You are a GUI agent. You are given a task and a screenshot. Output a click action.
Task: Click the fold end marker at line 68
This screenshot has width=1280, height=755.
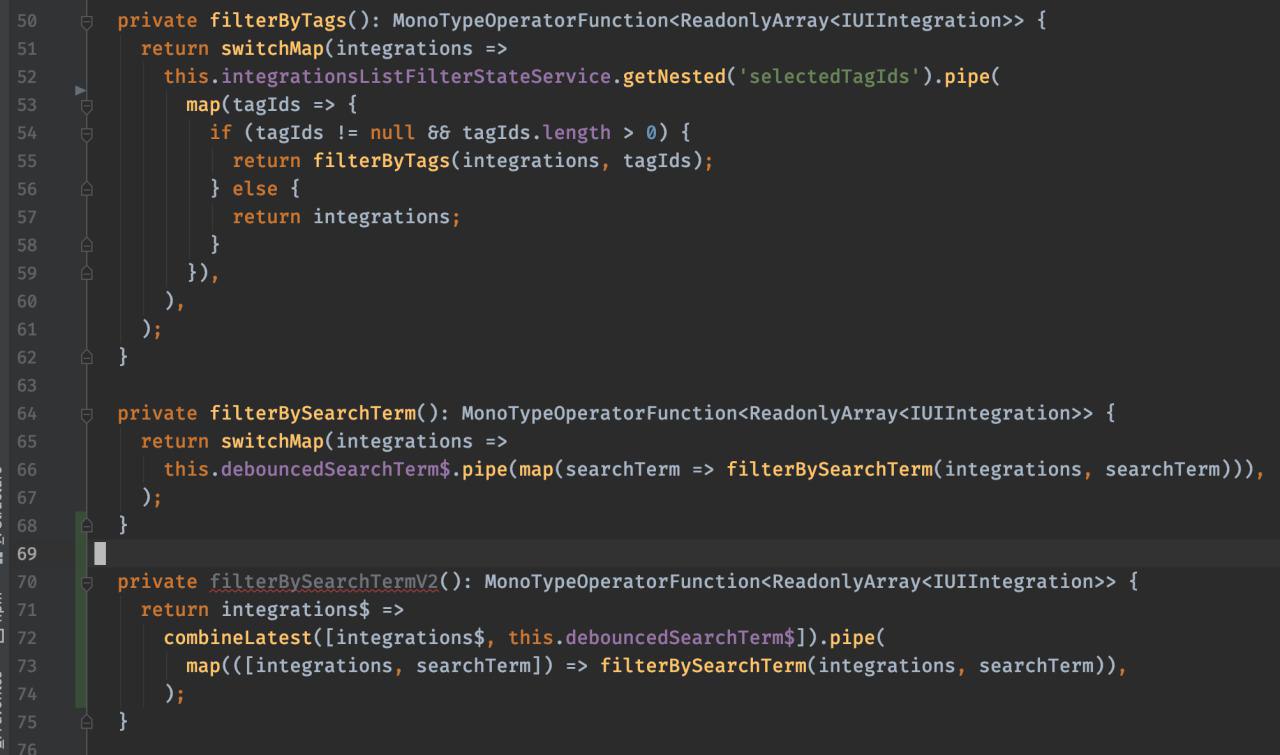point(87,525)
